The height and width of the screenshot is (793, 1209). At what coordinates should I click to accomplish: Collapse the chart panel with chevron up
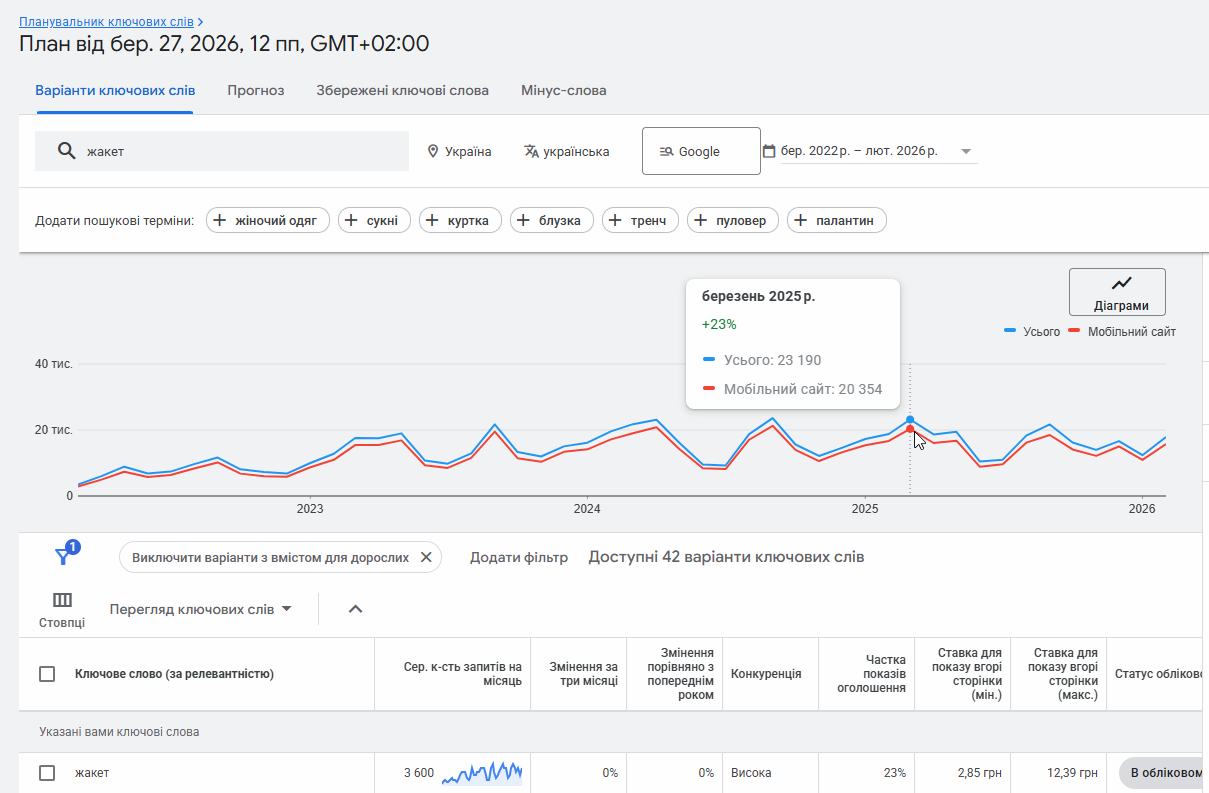(355, 609)
